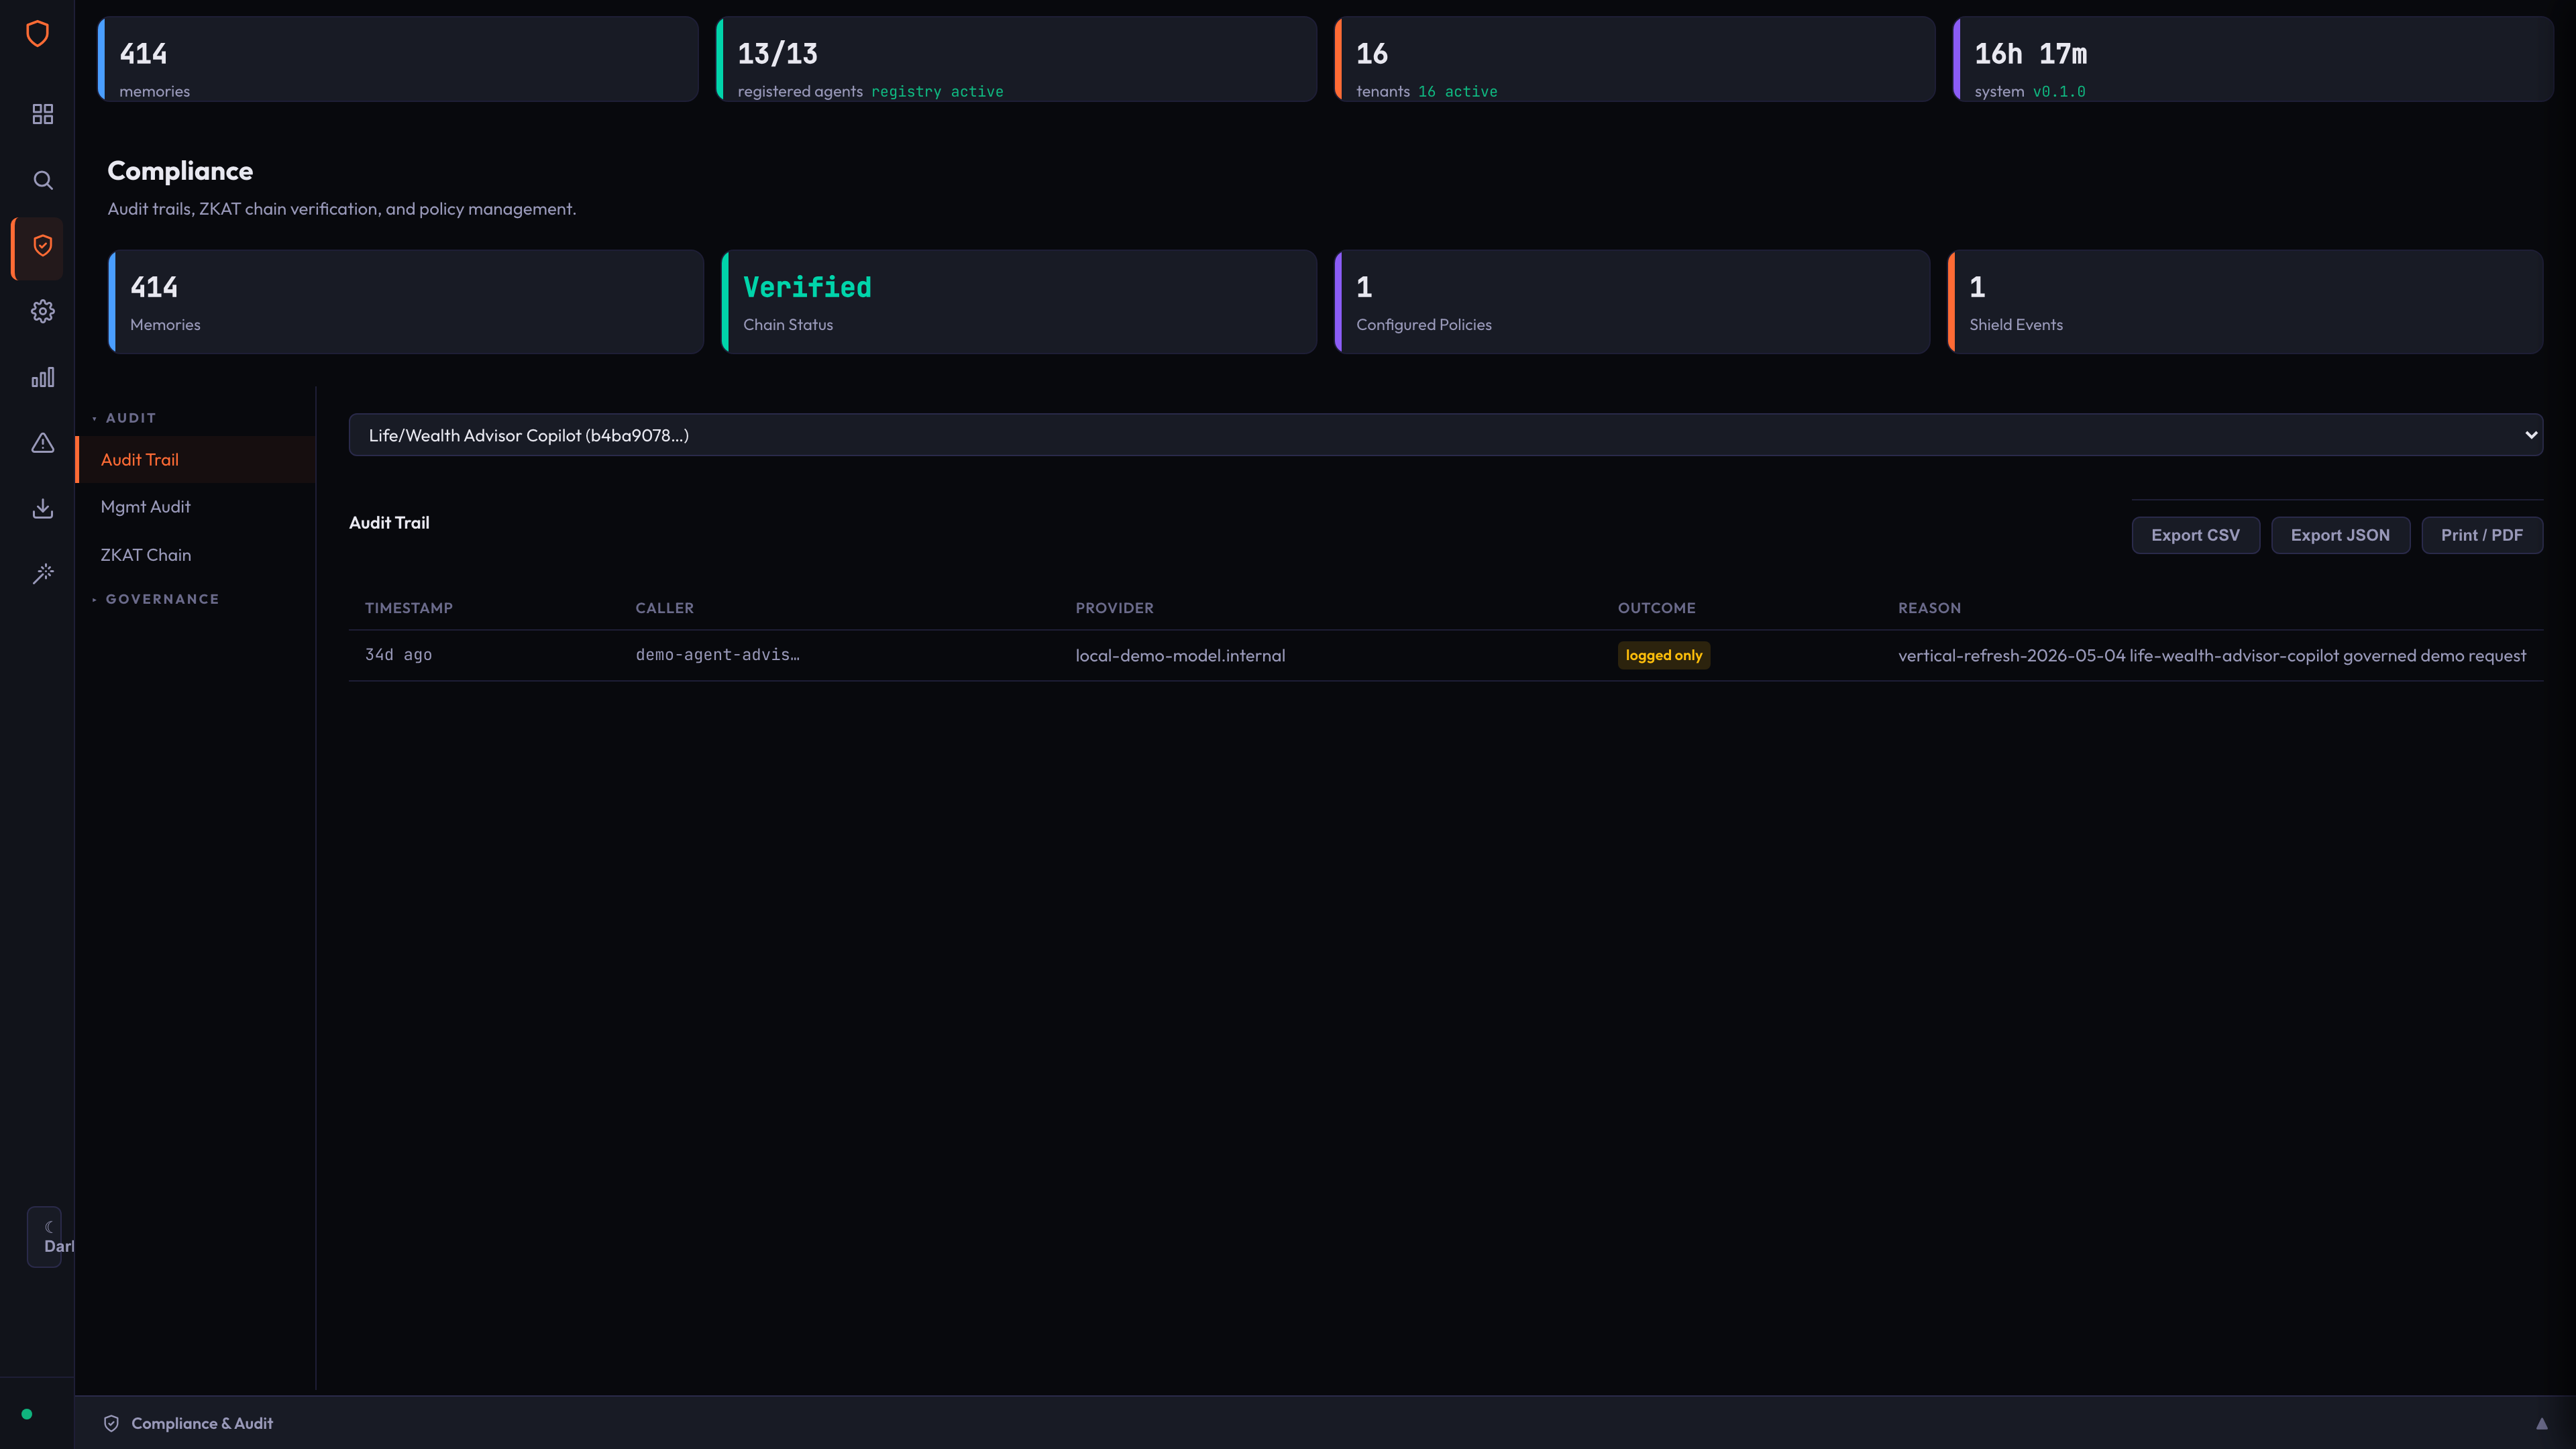Click the green status dot indicator

[27, 1414]
